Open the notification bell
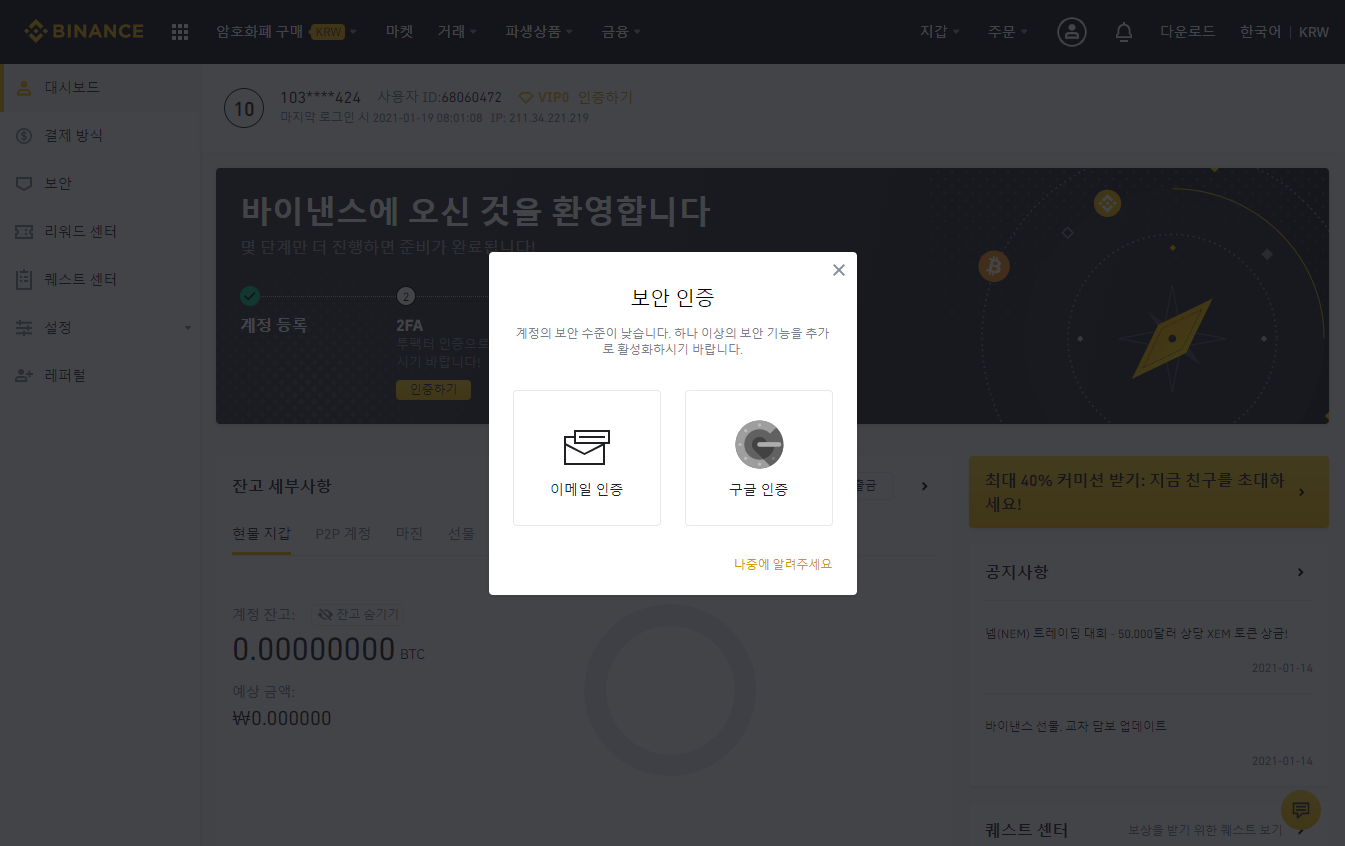The height and width of the screenshot is (846, 1345). coord(1123,32)
